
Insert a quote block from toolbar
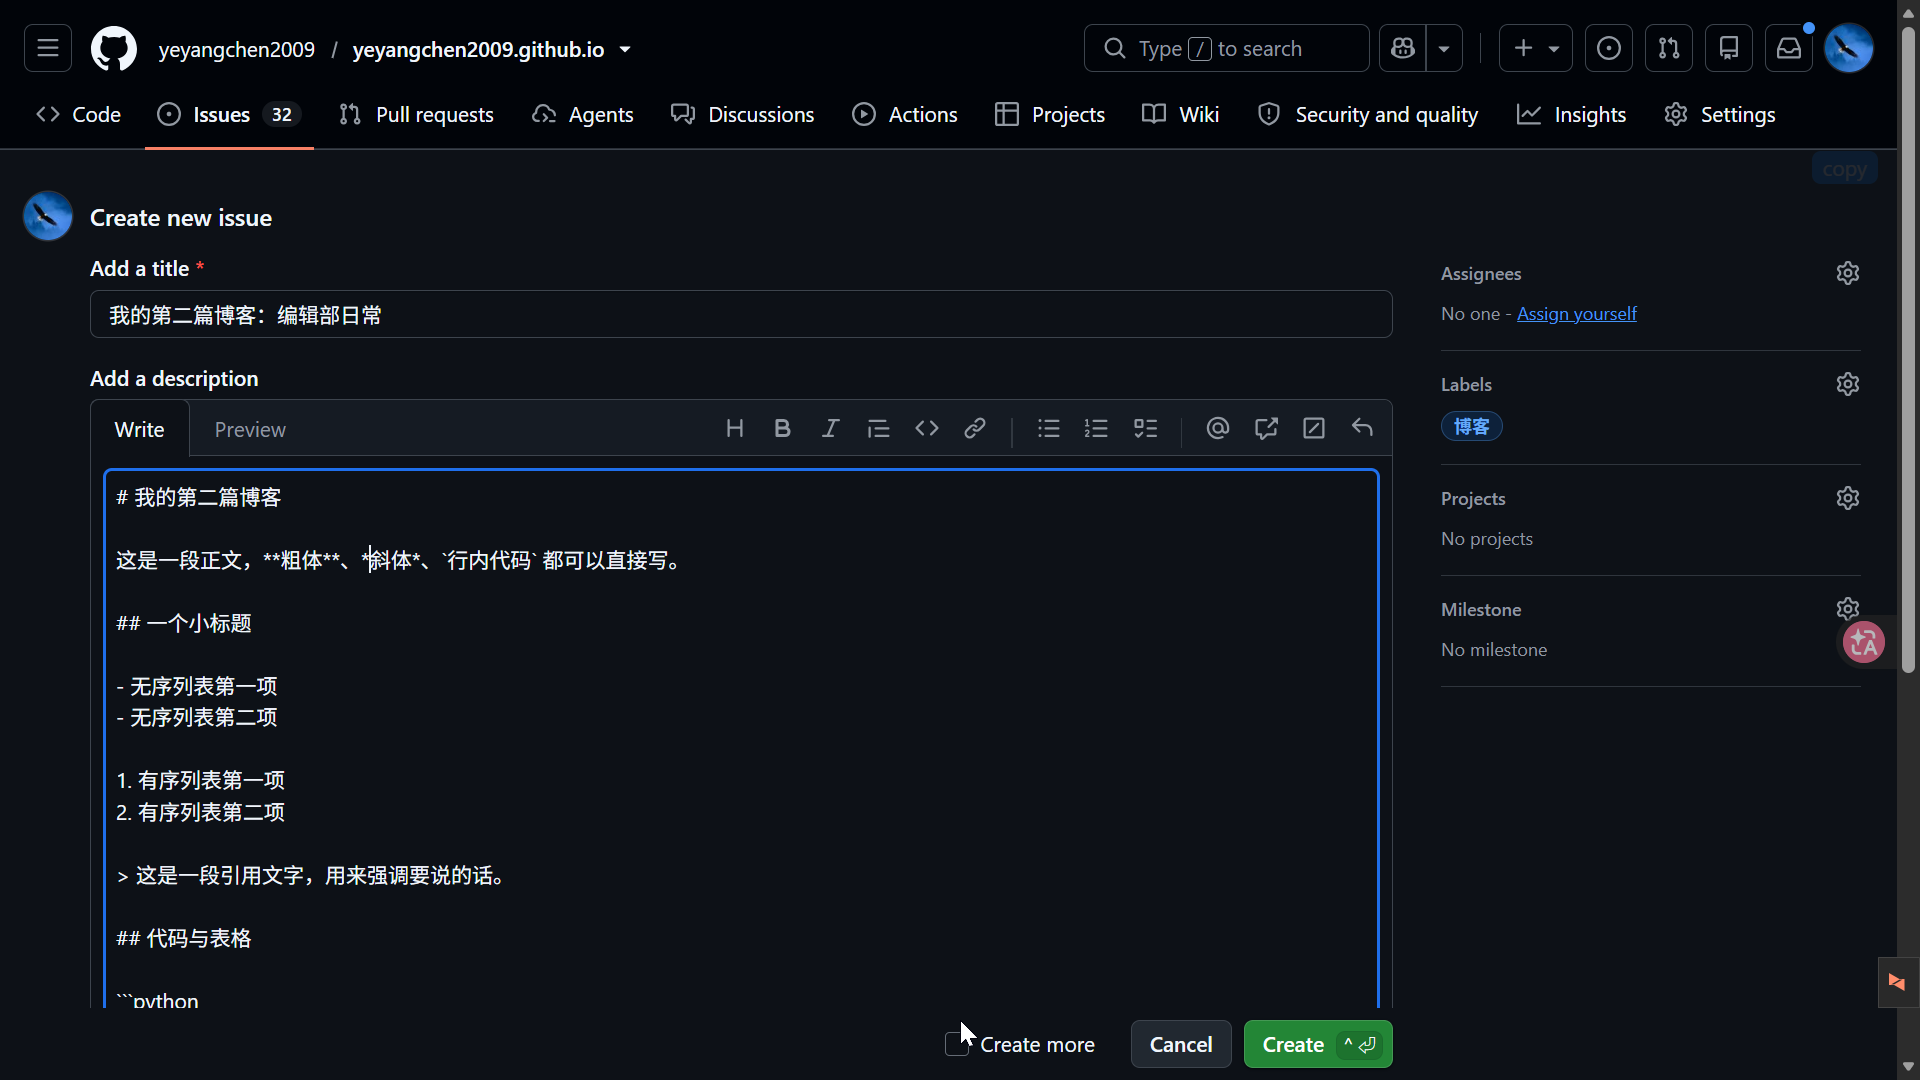tap(879, 429)
